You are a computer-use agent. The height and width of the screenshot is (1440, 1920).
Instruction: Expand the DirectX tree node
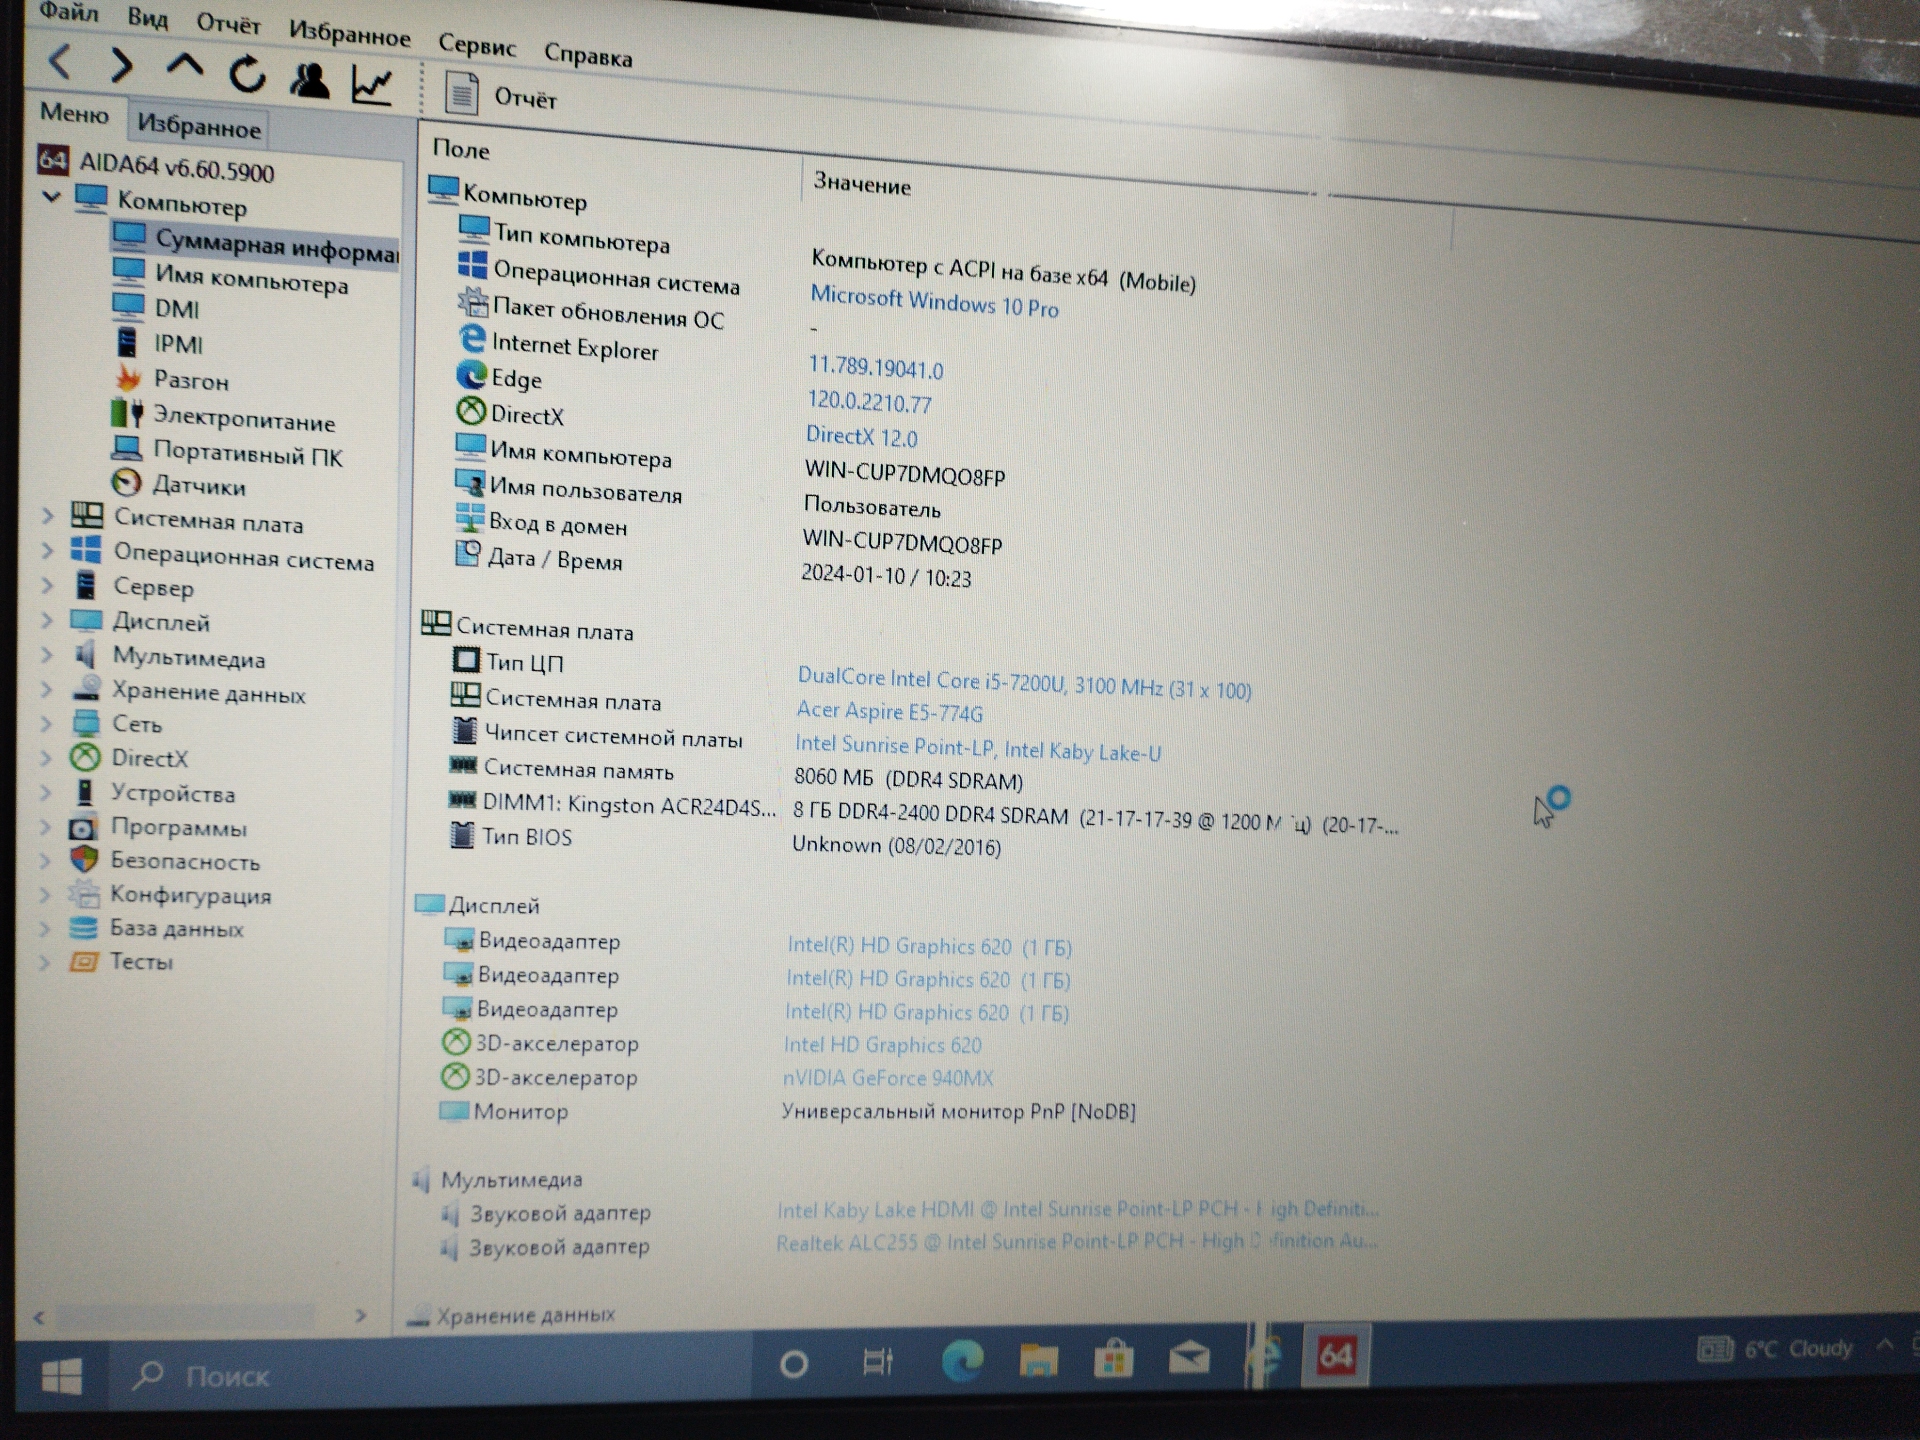pyautogui.click(x=46, y=757)
